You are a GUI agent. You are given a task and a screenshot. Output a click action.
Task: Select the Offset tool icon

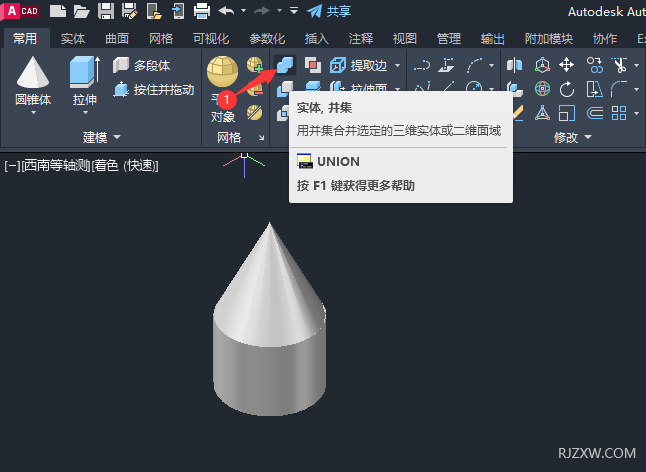coord(595,113)
